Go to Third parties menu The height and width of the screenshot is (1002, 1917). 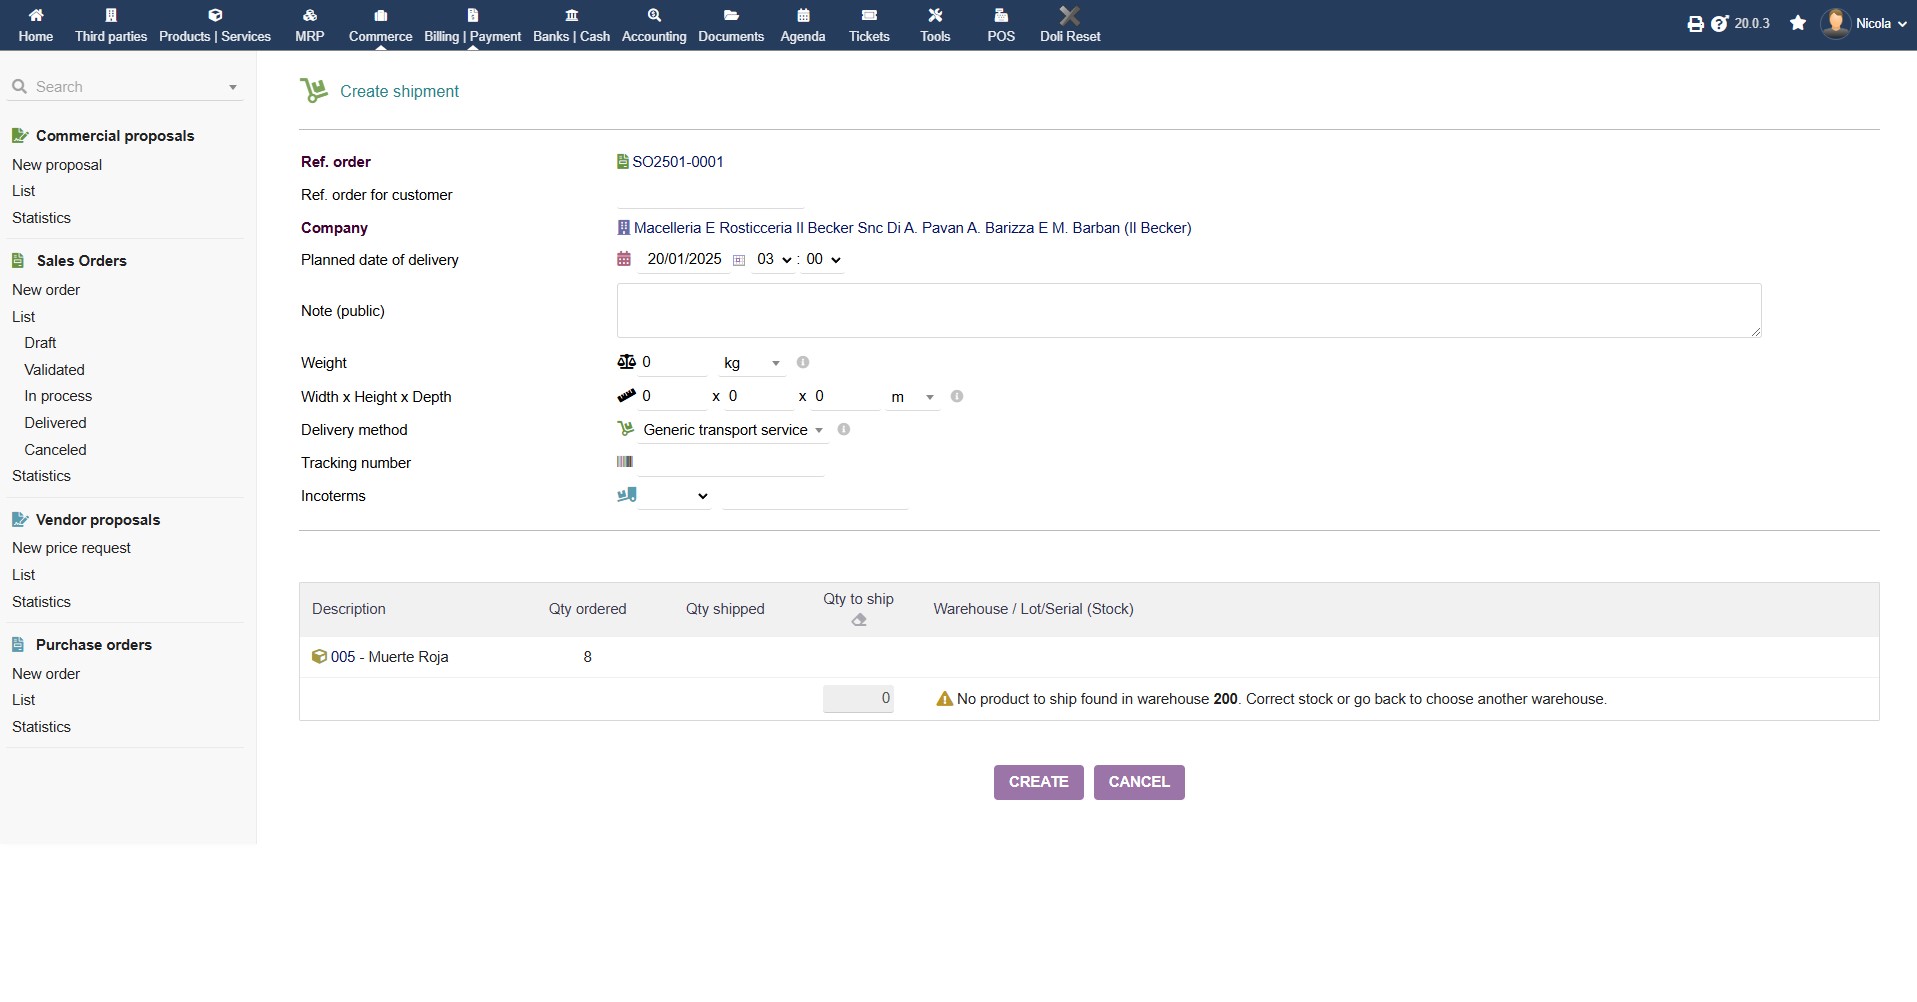point(111,25)
